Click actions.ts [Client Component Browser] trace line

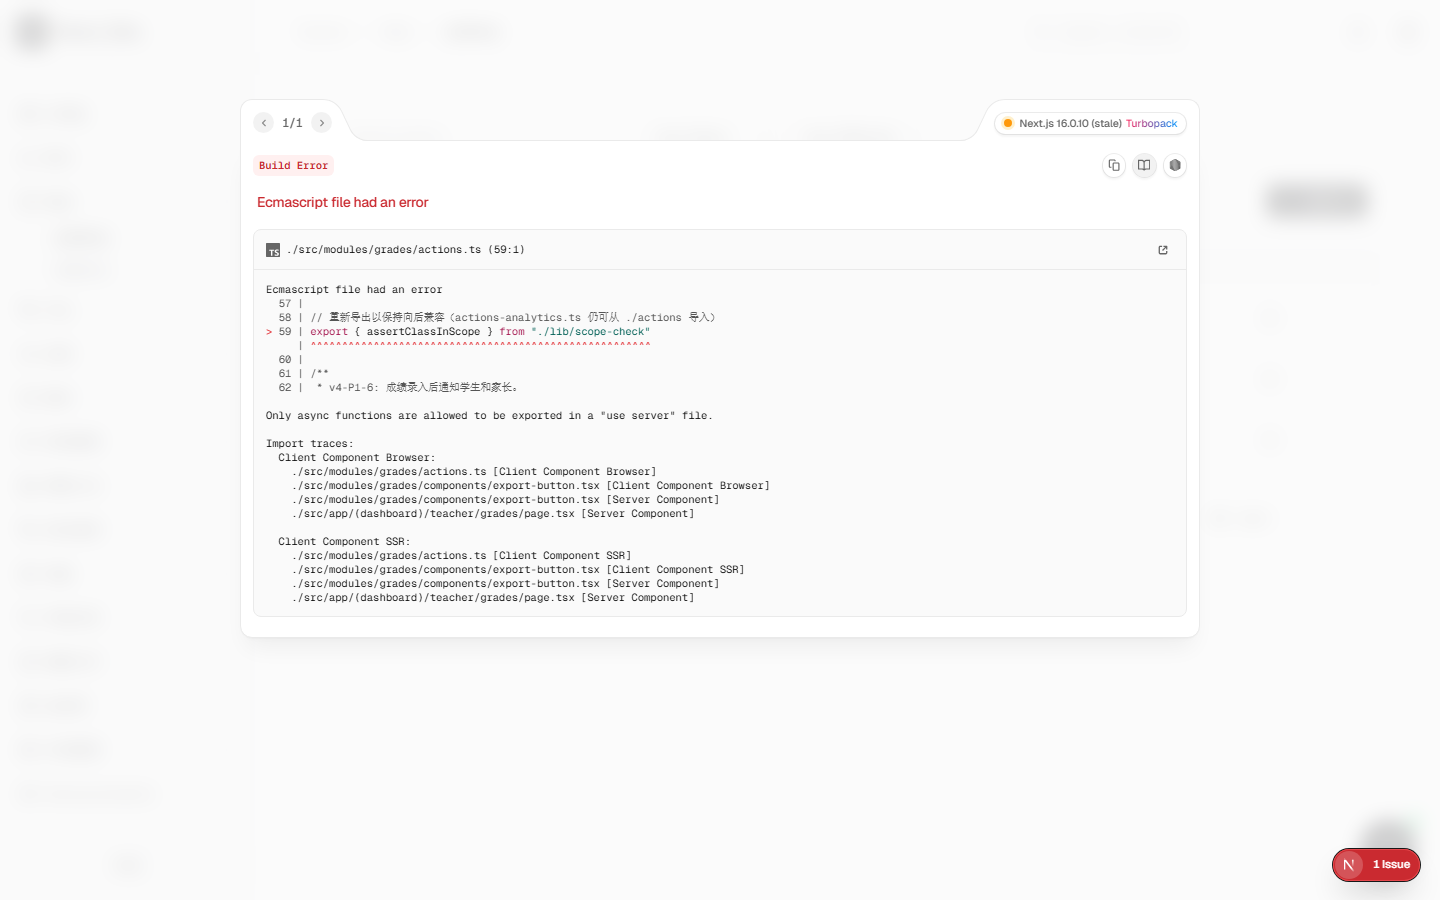pos(474,472)
